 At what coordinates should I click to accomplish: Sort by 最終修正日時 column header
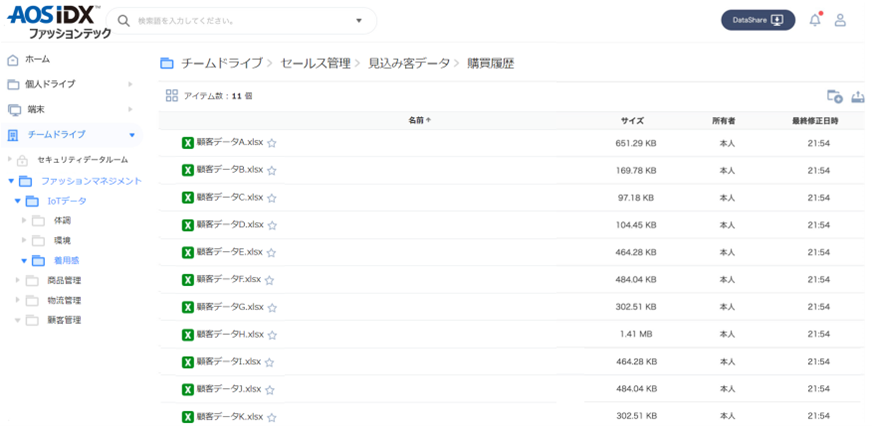click(x=815, y=121)
